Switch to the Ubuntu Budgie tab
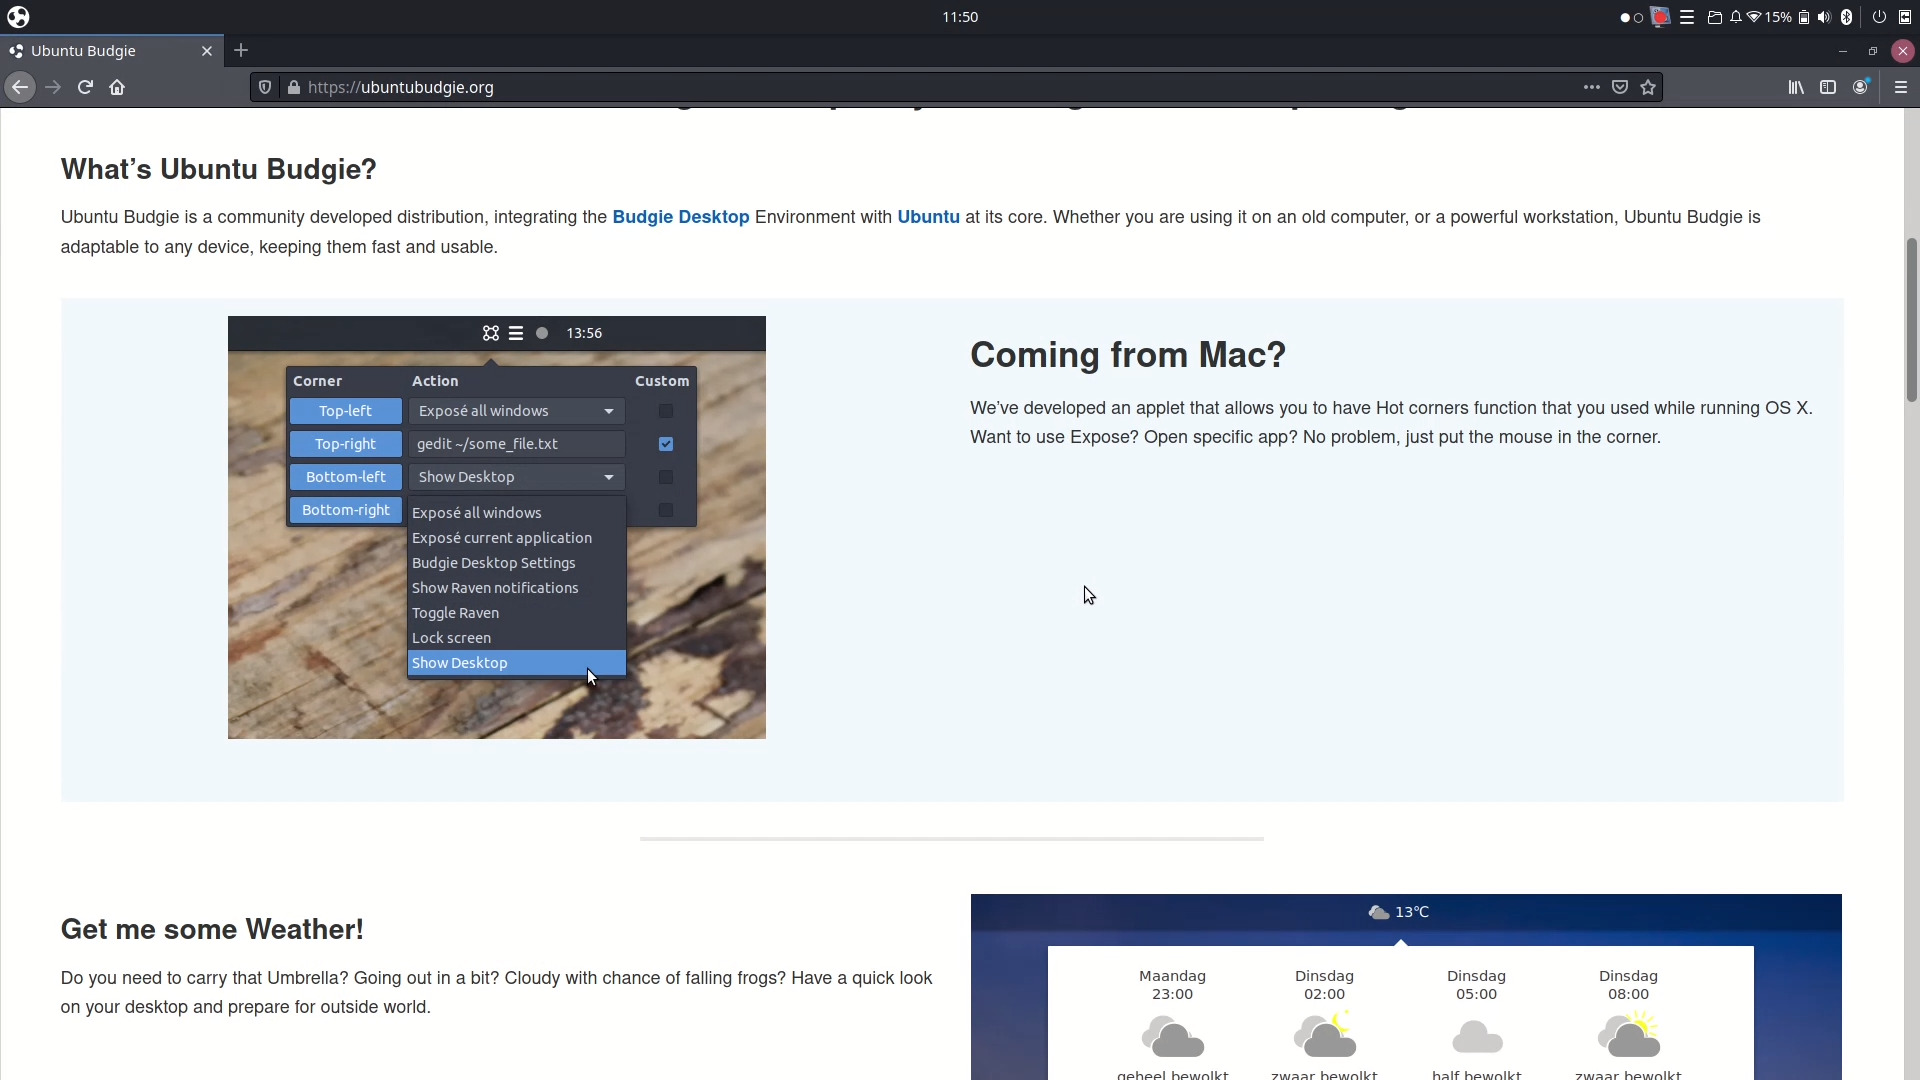The image size is (1920, 1080). tap(110, 51)
